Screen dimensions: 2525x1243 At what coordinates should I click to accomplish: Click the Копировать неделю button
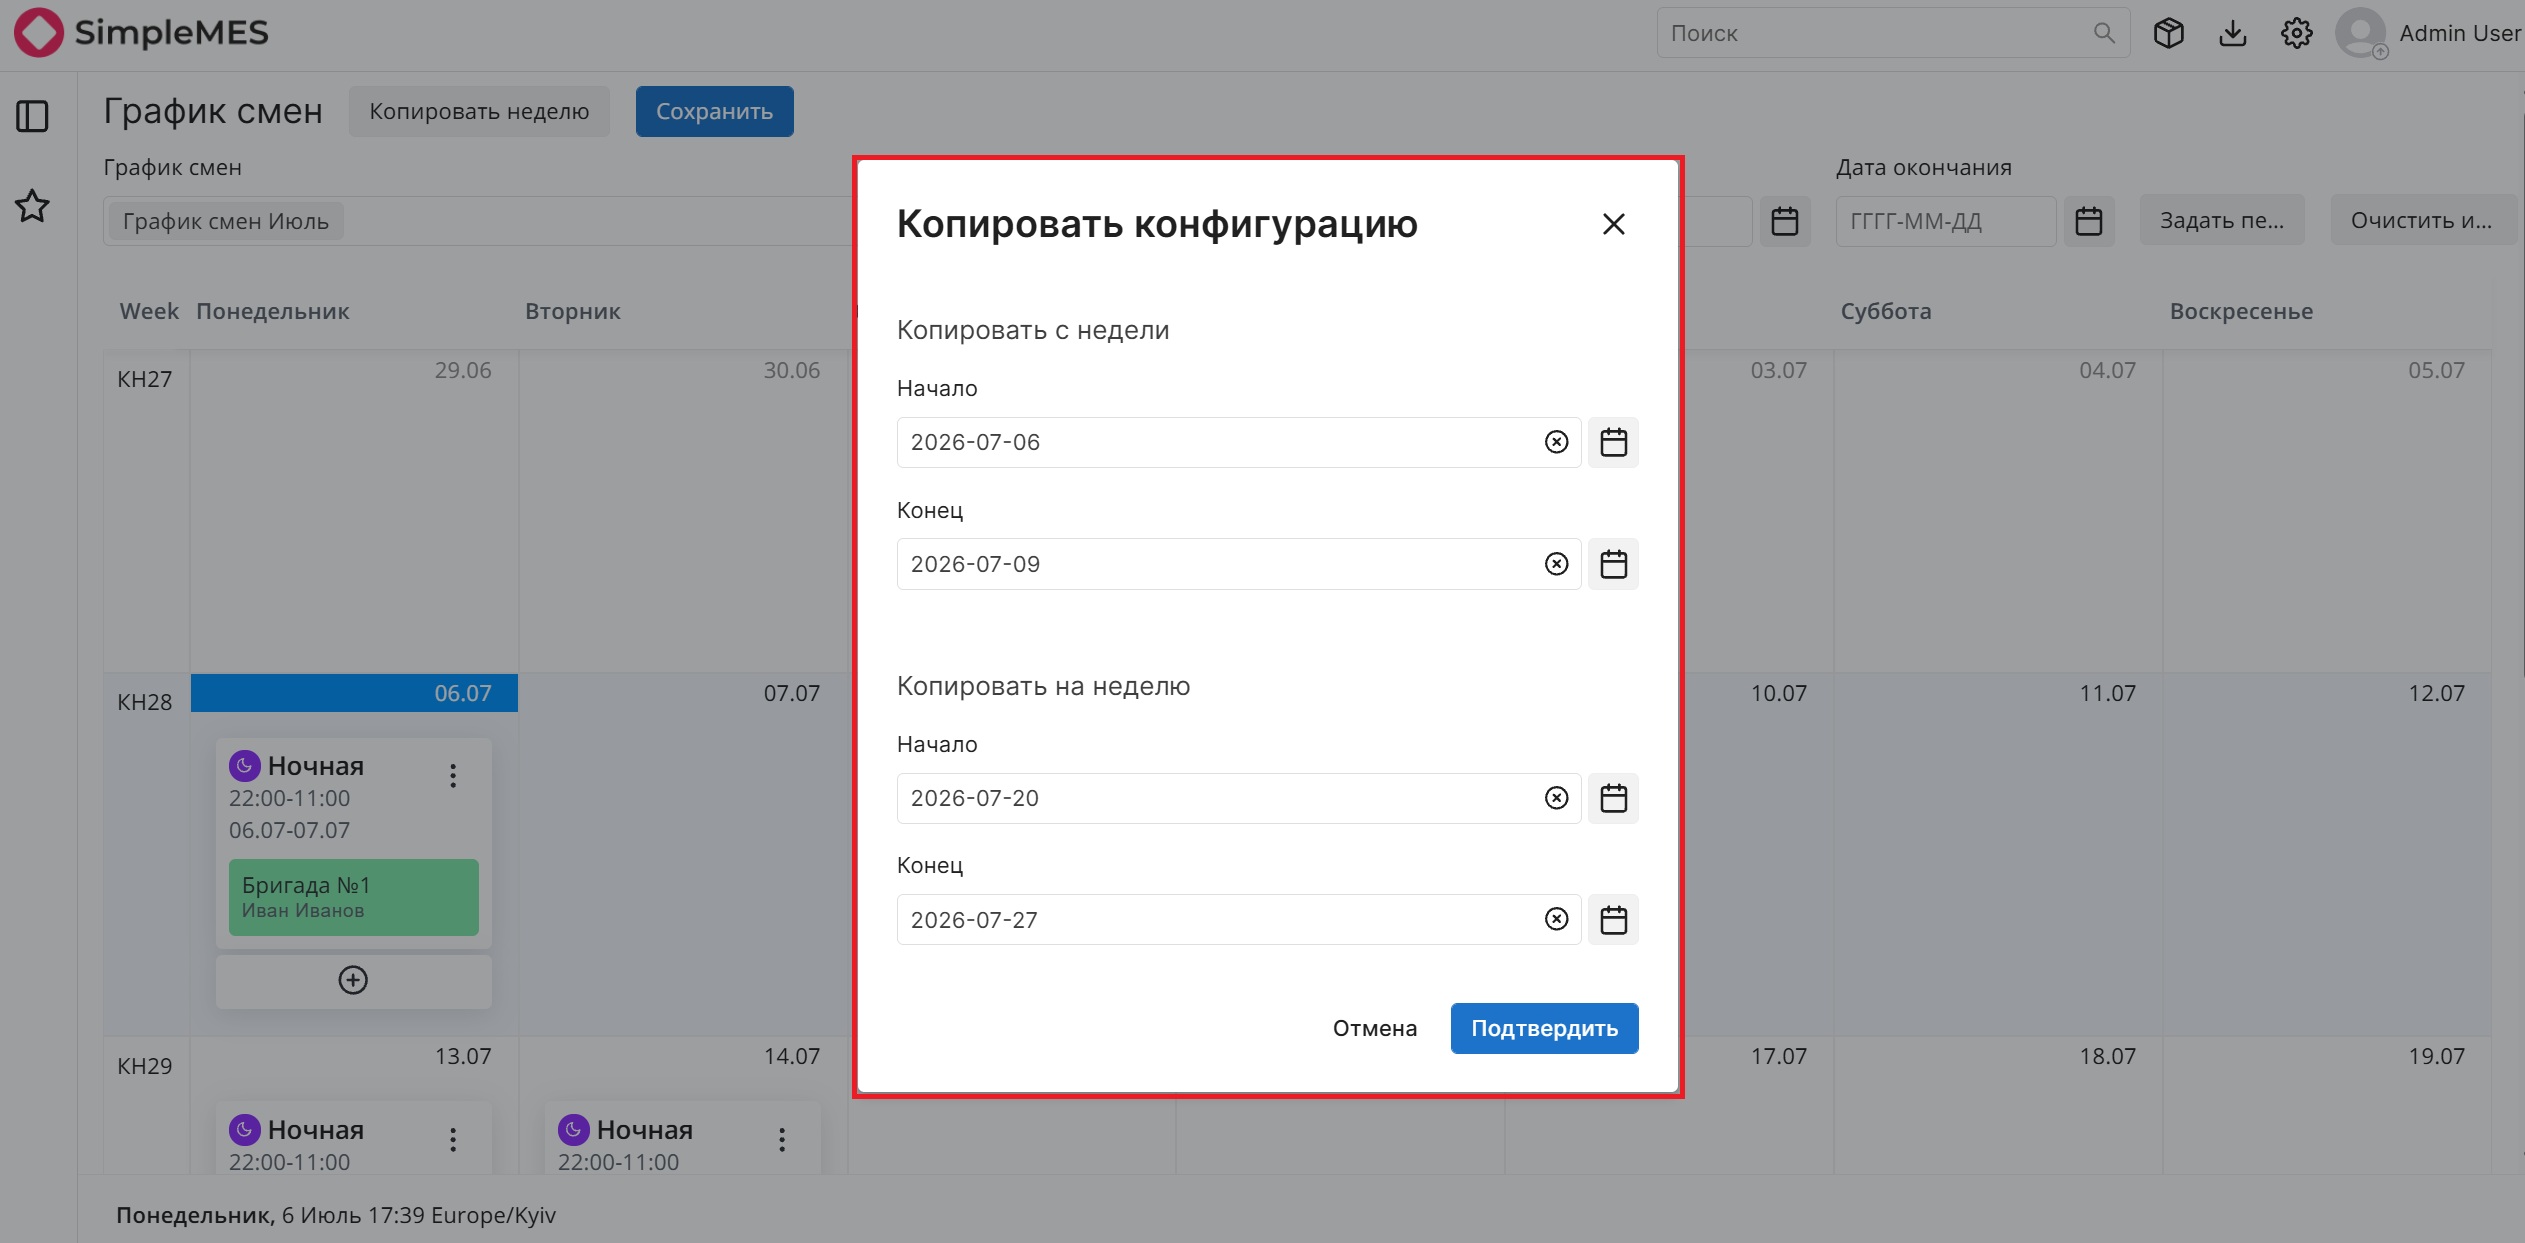[x=479, y=111]
